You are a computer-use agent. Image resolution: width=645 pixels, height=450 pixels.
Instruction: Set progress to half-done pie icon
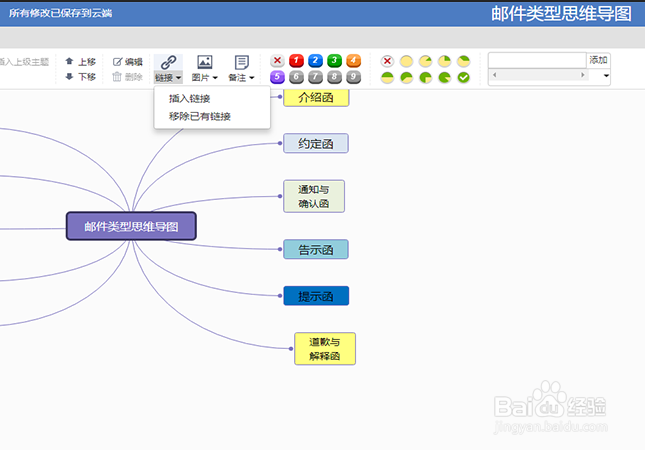387,77
